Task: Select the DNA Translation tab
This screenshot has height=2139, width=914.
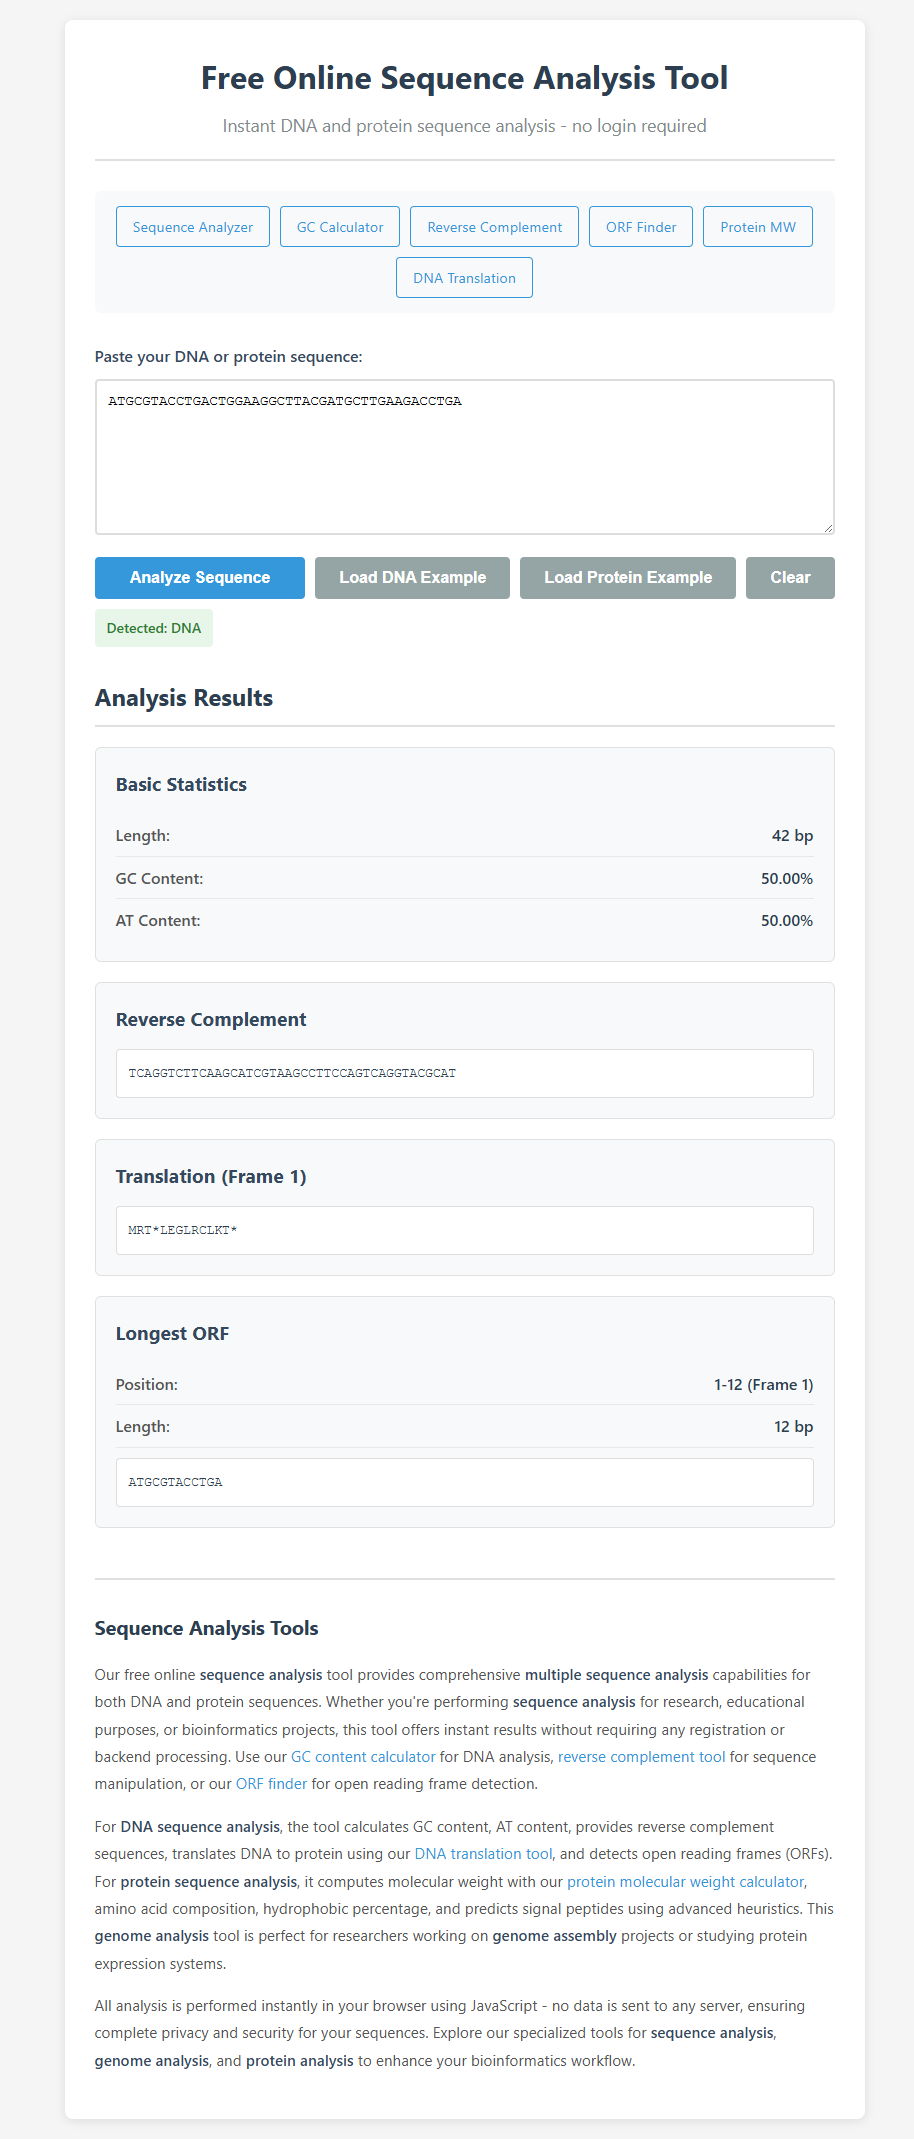Action: 464,278
